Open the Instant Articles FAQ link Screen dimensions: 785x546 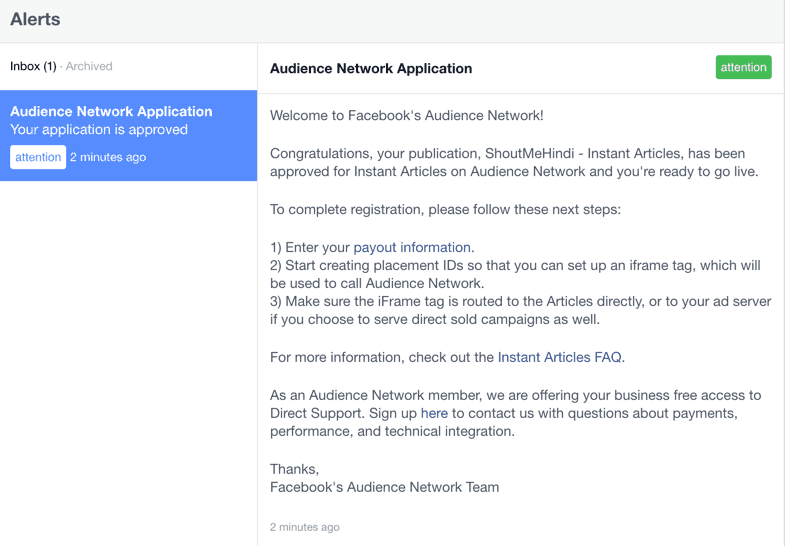(560, 357)
